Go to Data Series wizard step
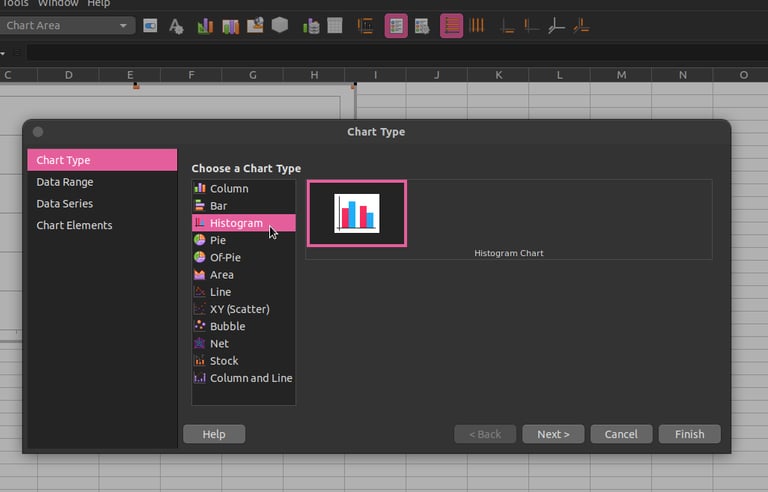 coord(102,203)
